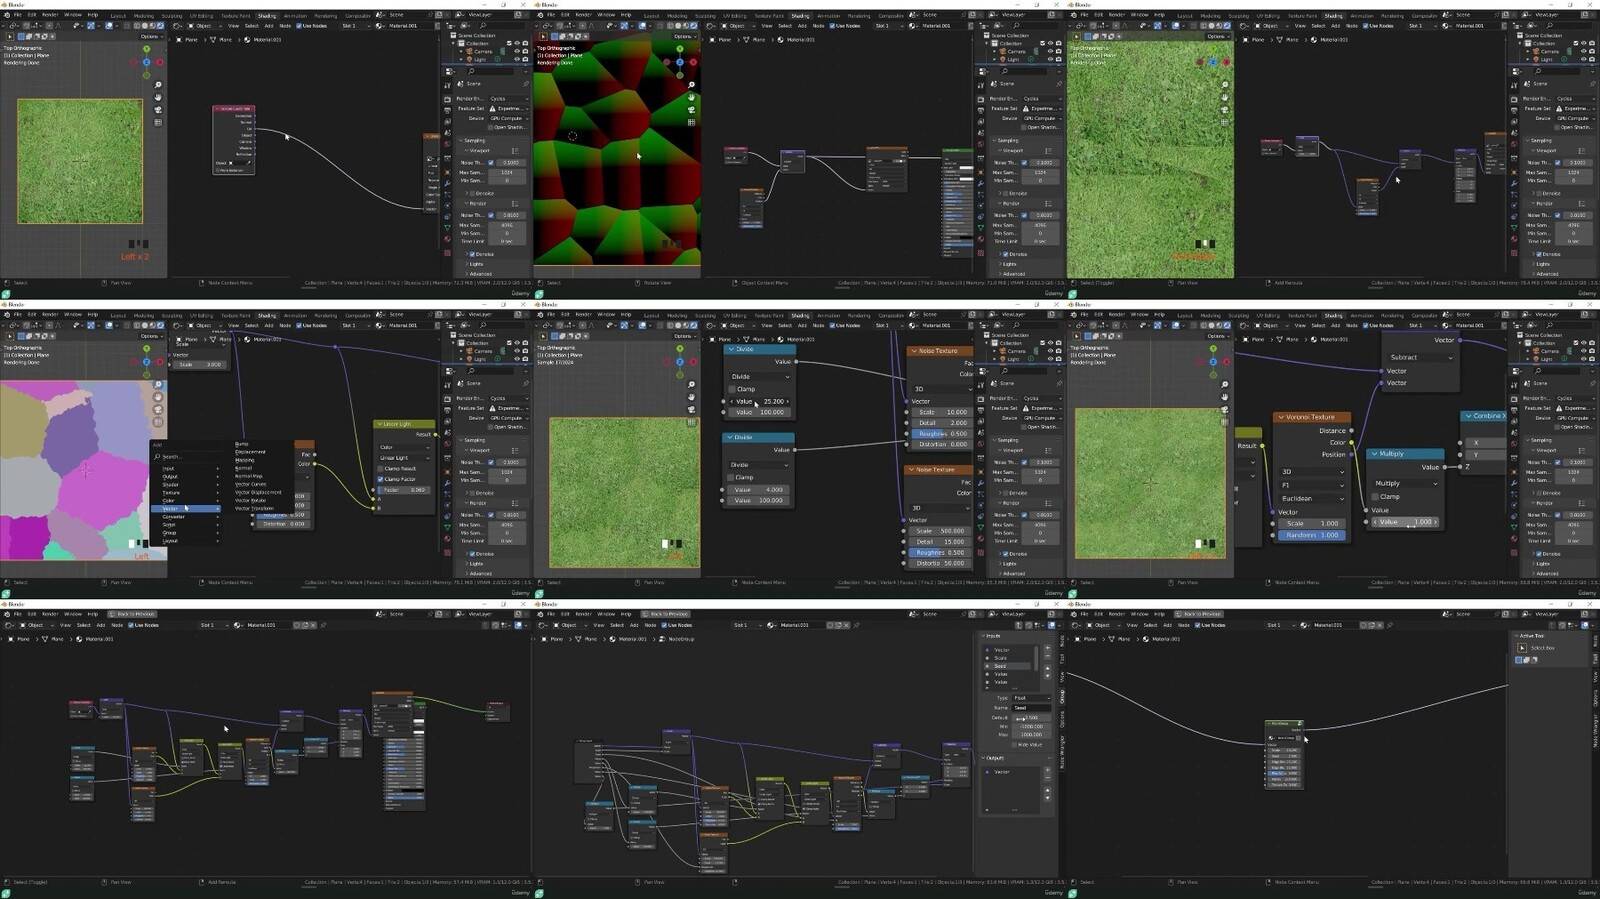The height and width of the screenshot is (899, 1600).
Task: Enable Clamp checkbox on the Multiply node
Action: pos(1376,496)
